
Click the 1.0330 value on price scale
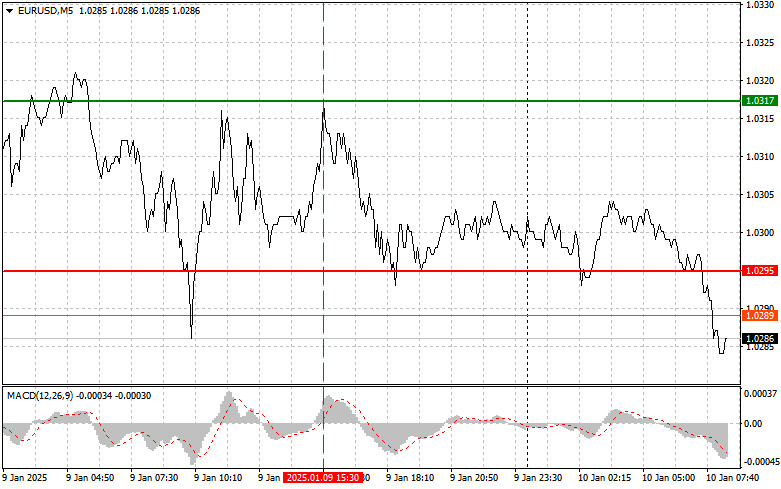coord(761,5)
